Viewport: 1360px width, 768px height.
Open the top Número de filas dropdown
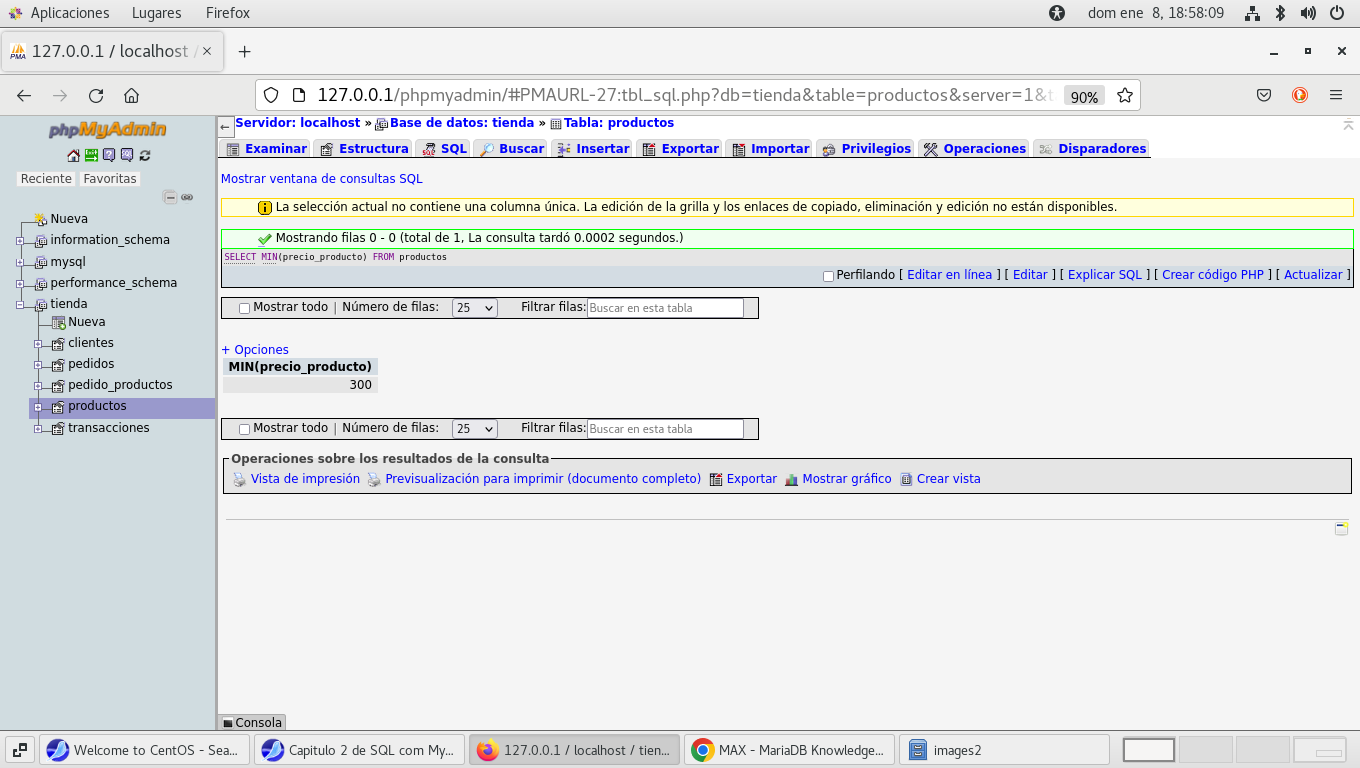(474, 308)
